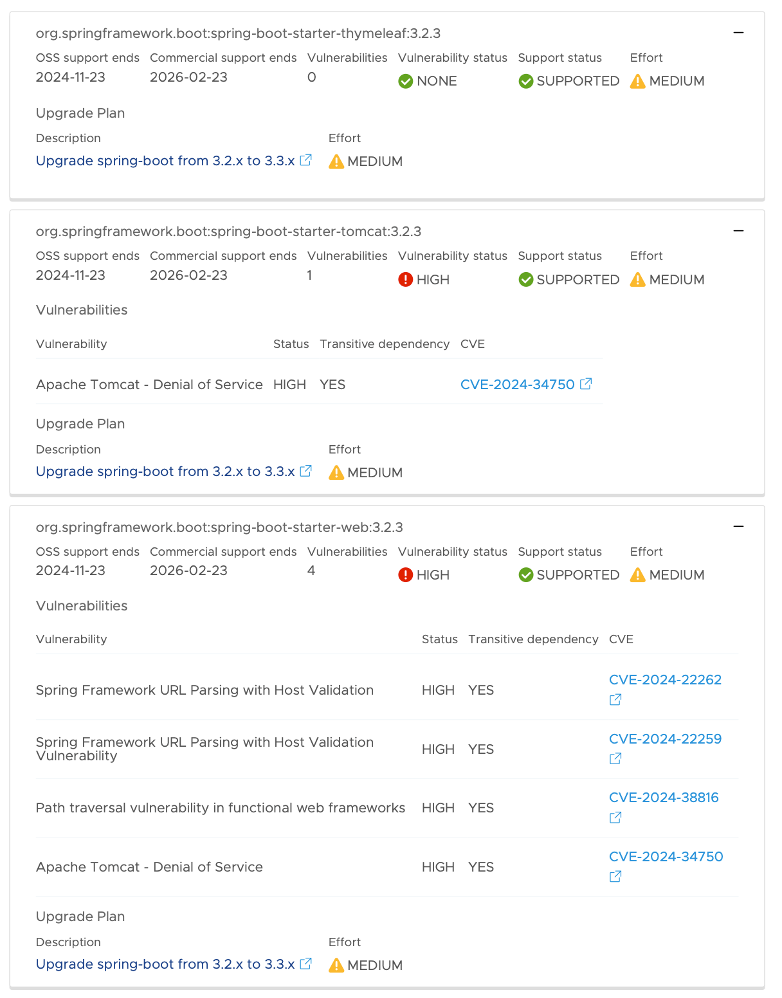
Task: Open CVE-2024-22259 link
Action: point(665,739)
